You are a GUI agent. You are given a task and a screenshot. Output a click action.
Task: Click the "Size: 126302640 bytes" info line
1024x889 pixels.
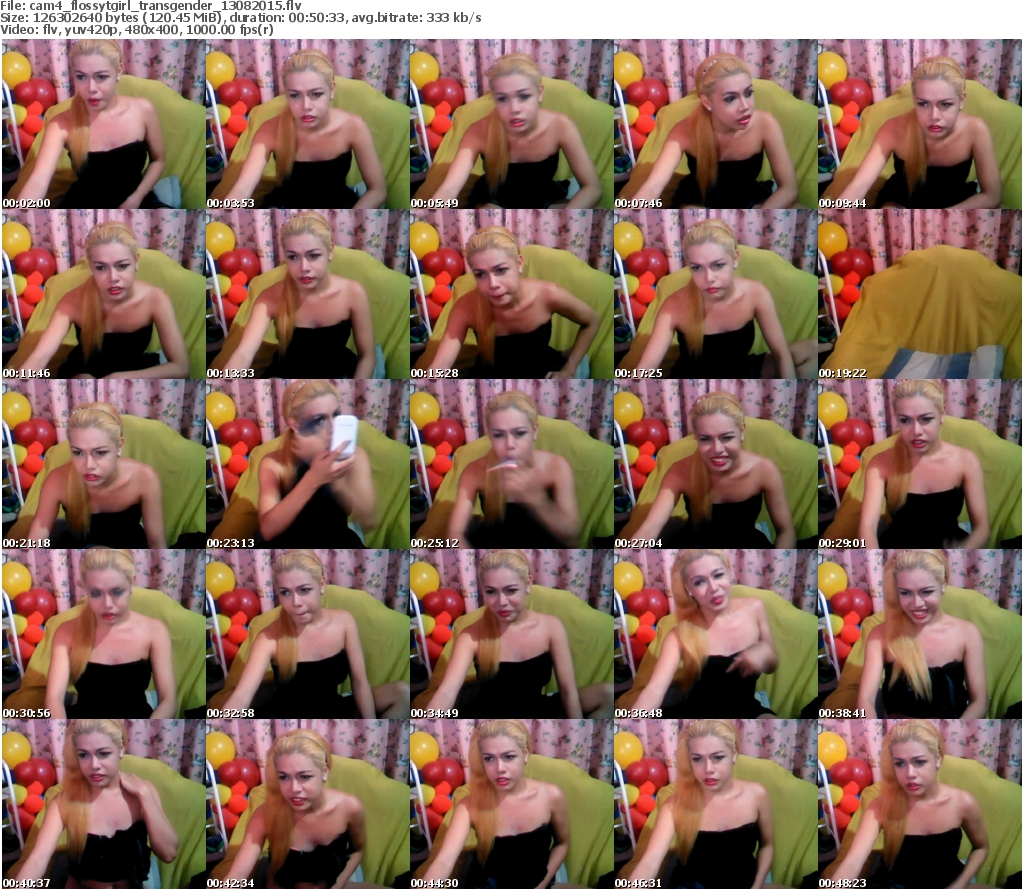241,18
